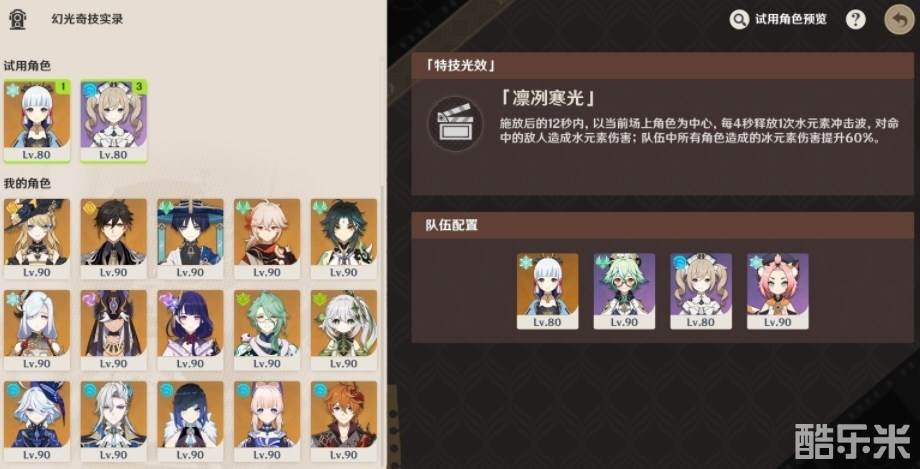Click Sucrose in the team configuration
920x469 pixels.
(624, 291)
